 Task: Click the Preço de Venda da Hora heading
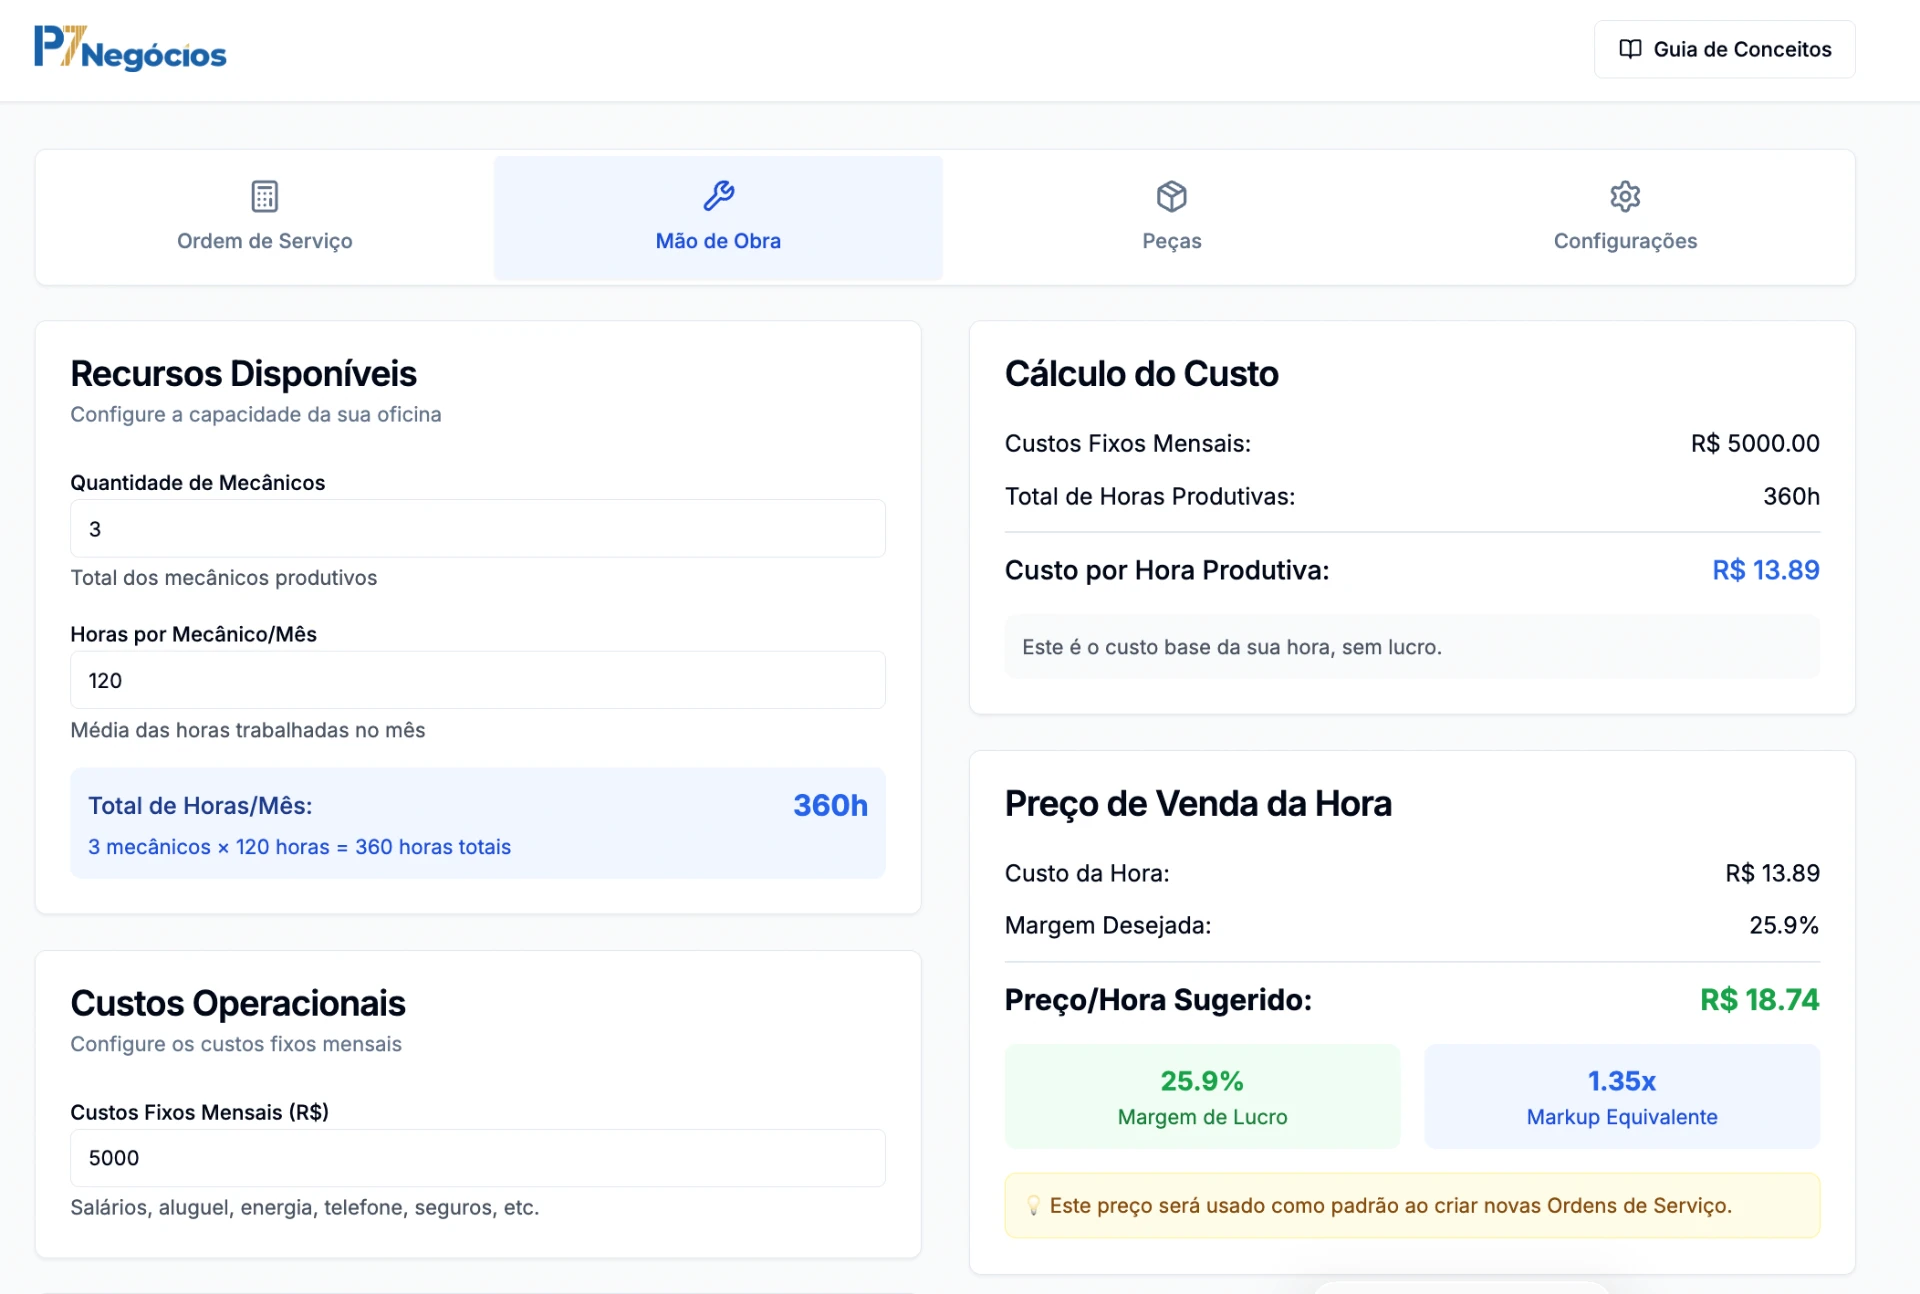tap(1198, 803)
